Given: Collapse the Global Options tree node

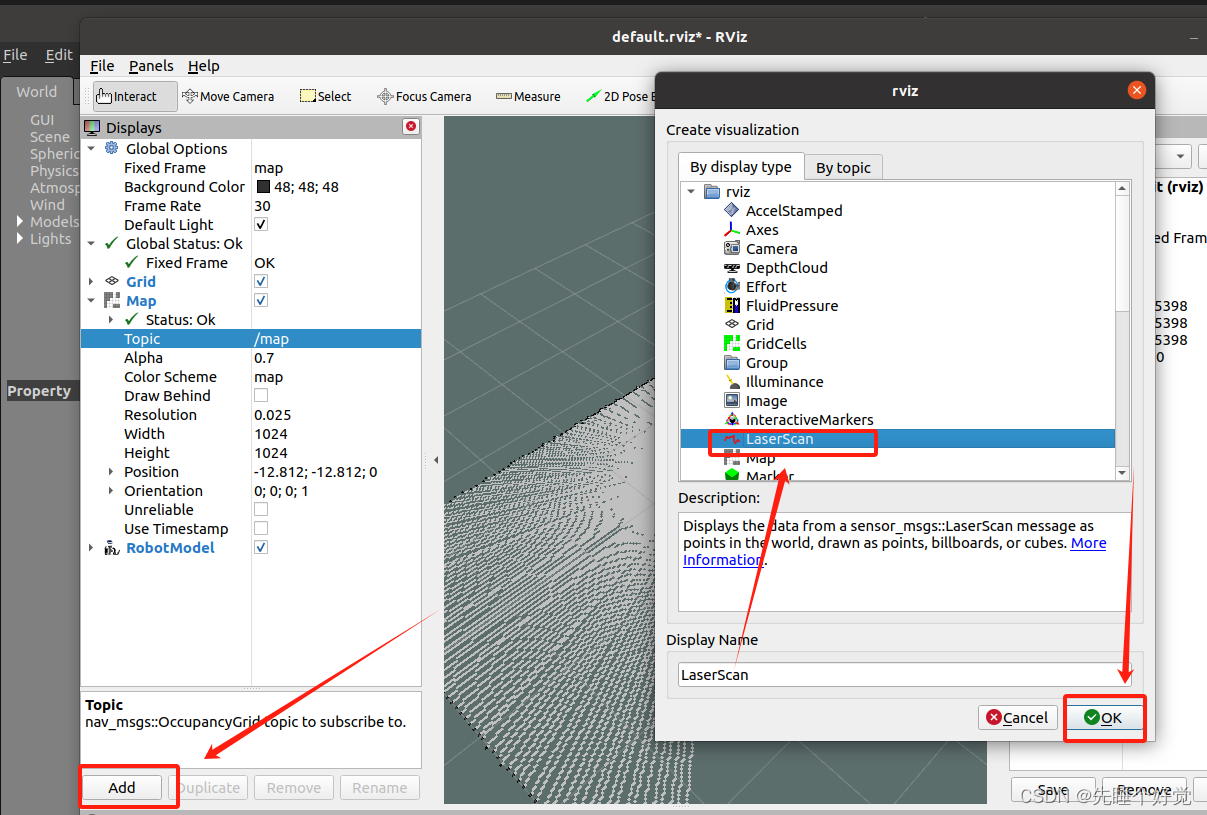Looking at the screenshot, I should tap(92, 148).
